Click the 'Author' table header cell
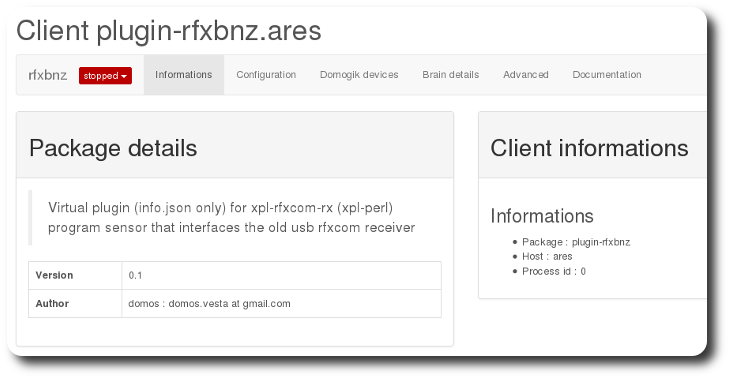 (75, 304)
